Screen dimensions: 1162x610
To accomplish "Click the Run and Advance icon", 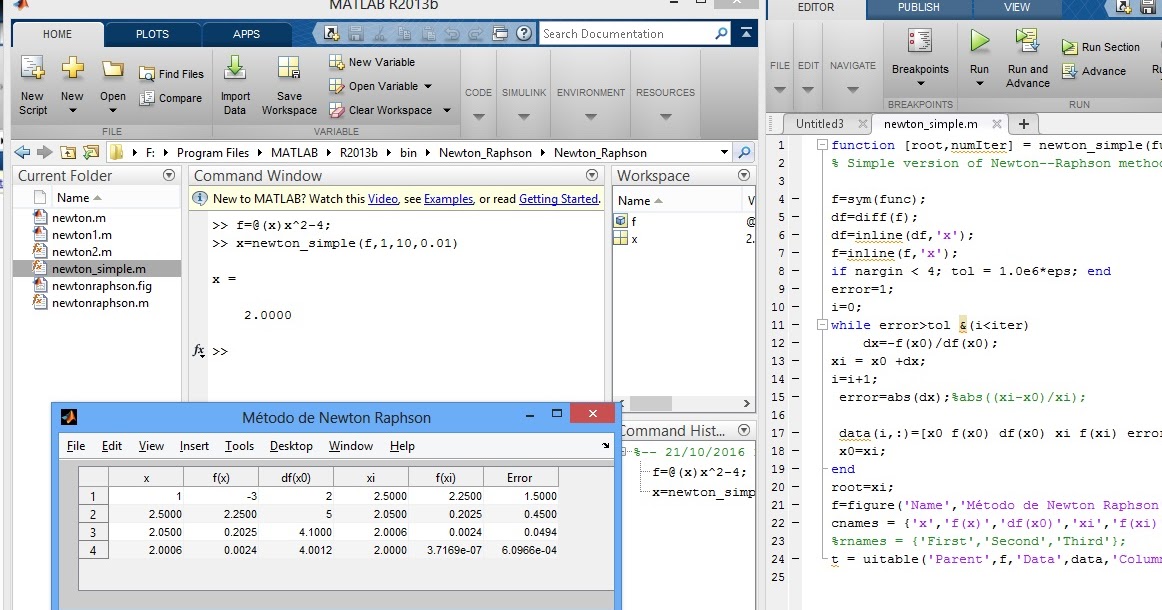I will coord(1027,41).
